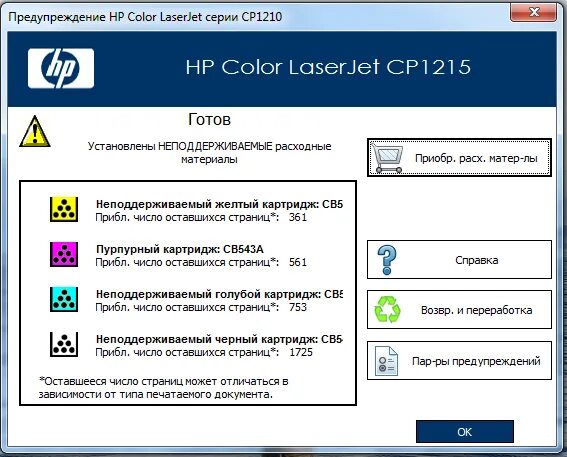Image resolution: width=567 pixels, height=457 pixels.
Task: Click the 'HP Color LaserJet CP1215' title
Action: 328,67
